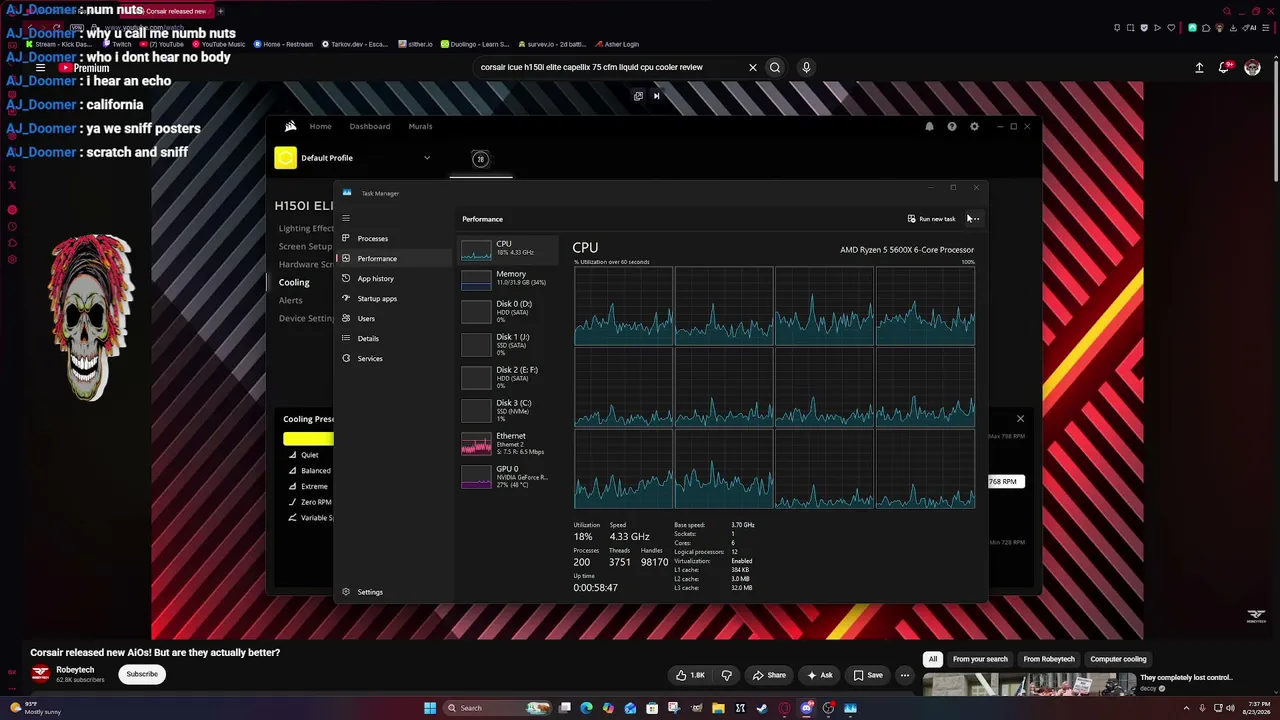Dislike the video
This screenshot has width=1280, height=720.
click(x=727, y=675)
